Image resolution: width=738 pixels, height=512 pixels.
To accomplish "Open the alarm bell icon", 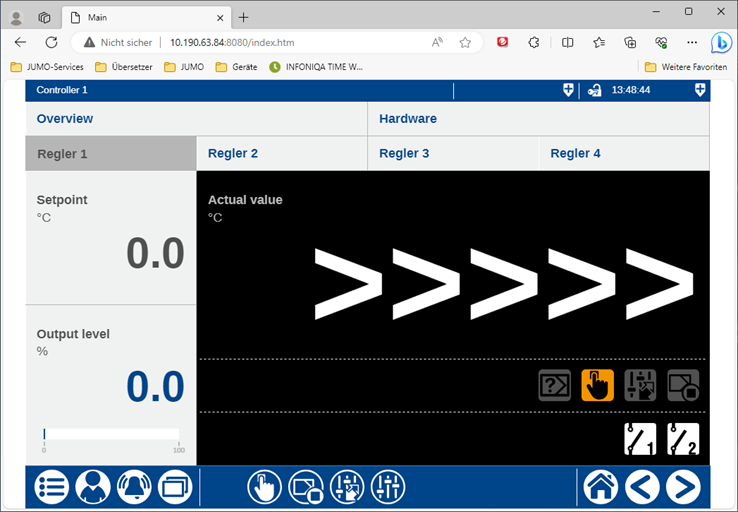I will tap(133, 488).
